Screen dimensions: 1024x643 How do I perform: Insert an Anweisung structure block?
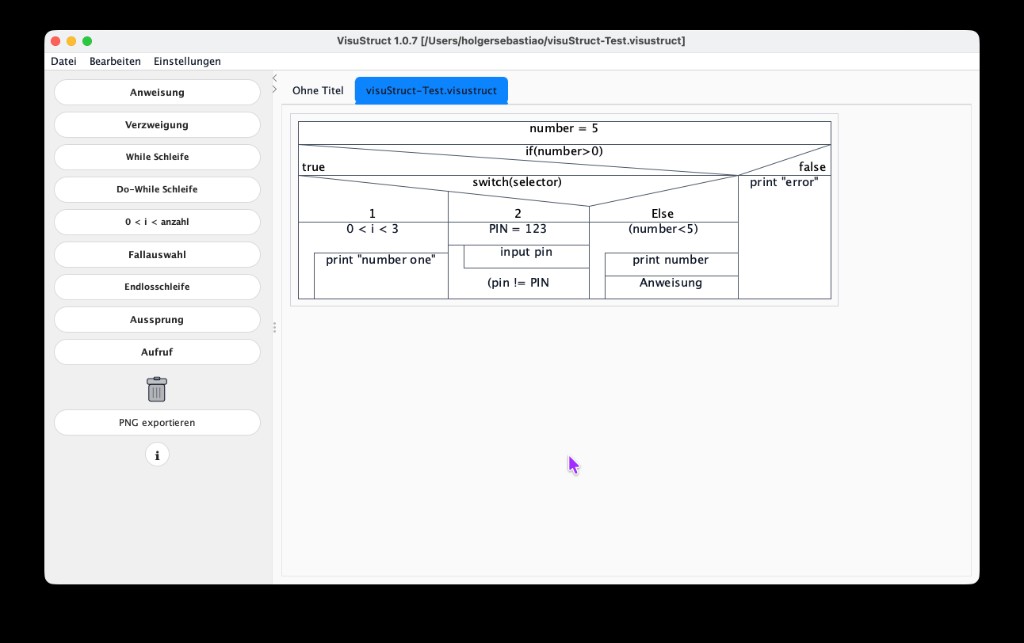[157, 92]
